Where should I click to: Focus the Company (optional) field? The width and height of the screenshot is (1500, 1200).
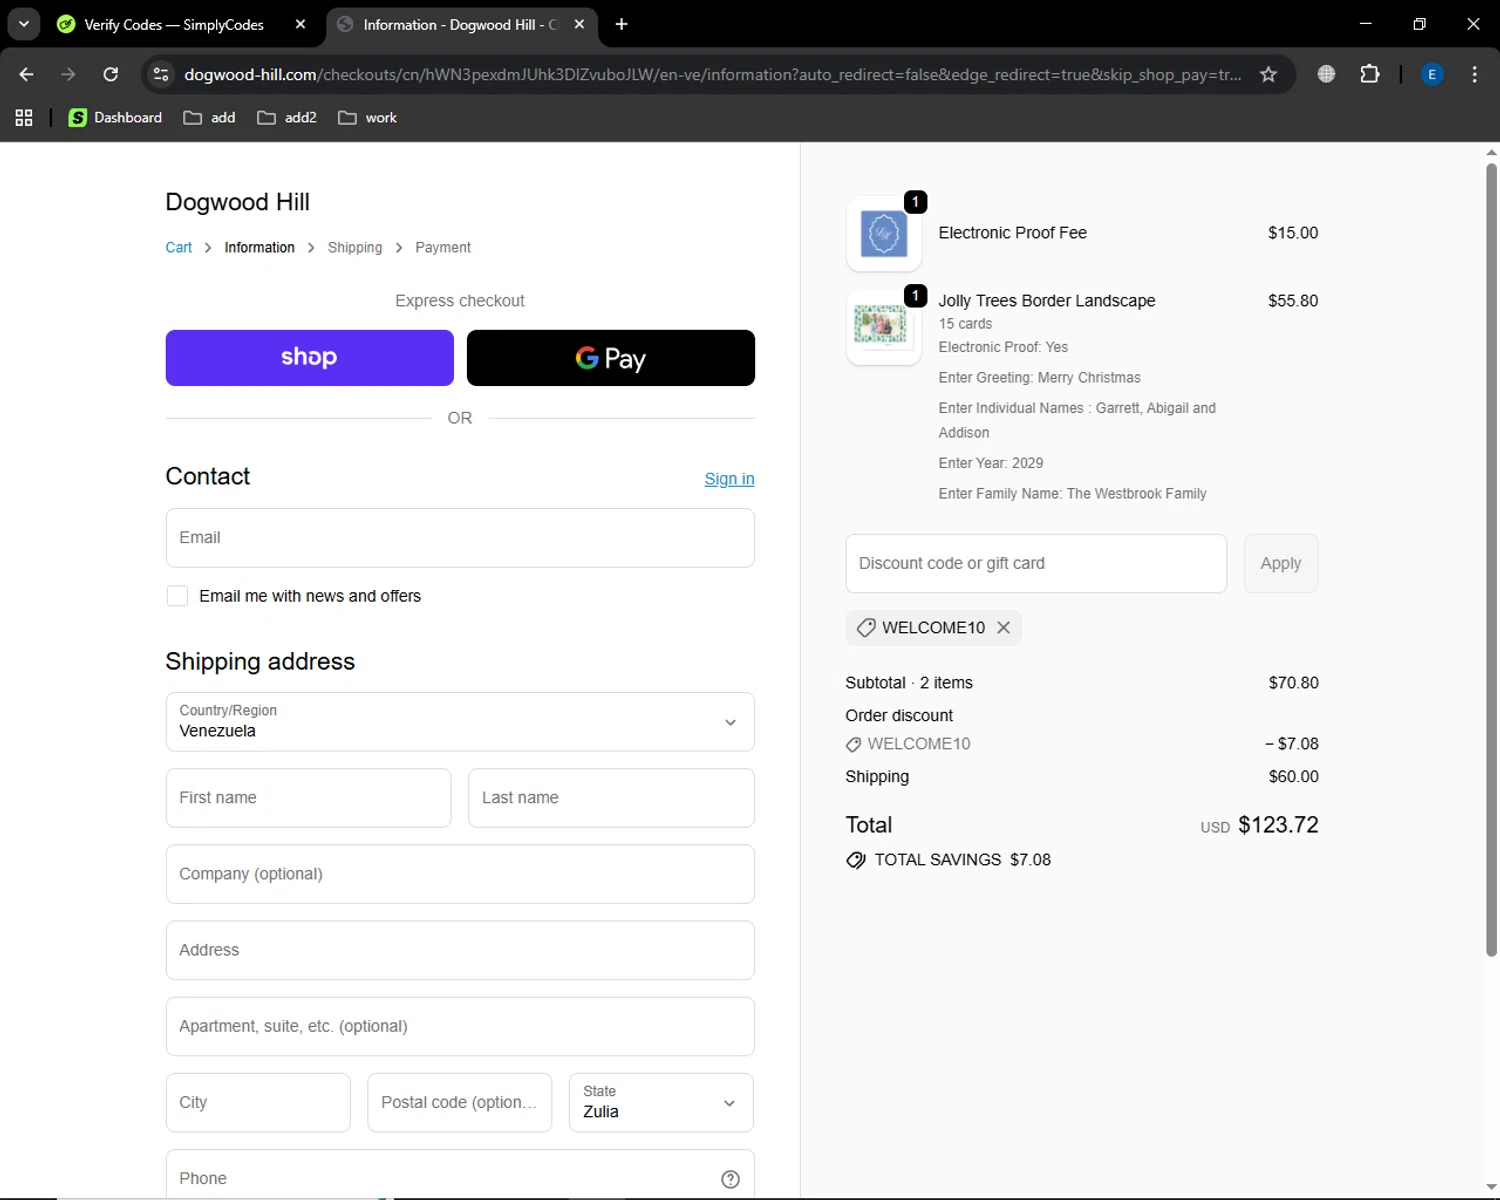(460, 874)
